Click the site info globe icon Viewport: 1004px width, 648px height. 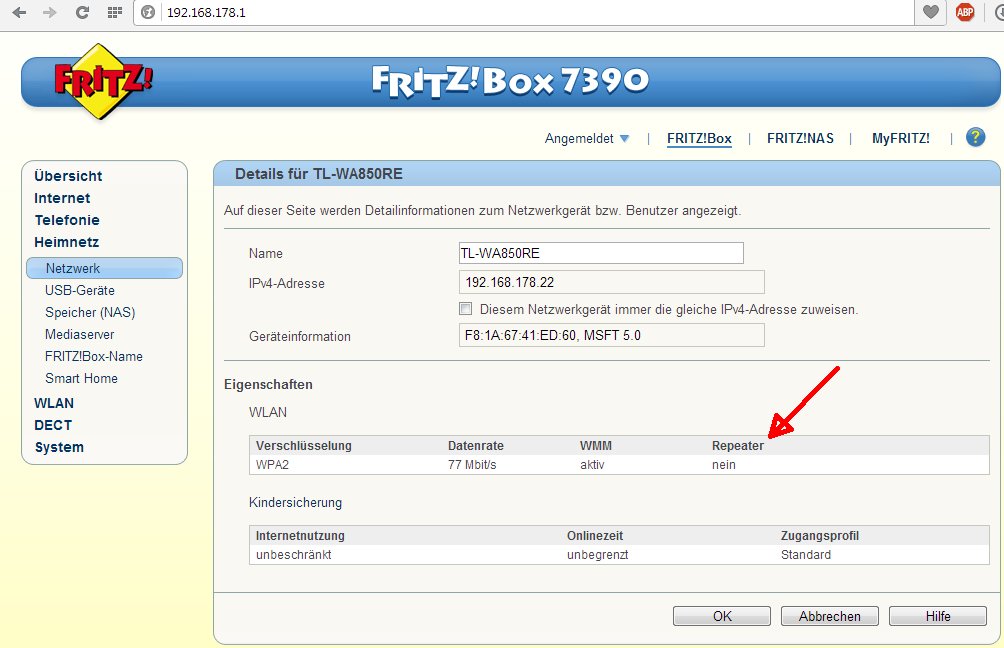pyautogui.click(x=148, y=12)
